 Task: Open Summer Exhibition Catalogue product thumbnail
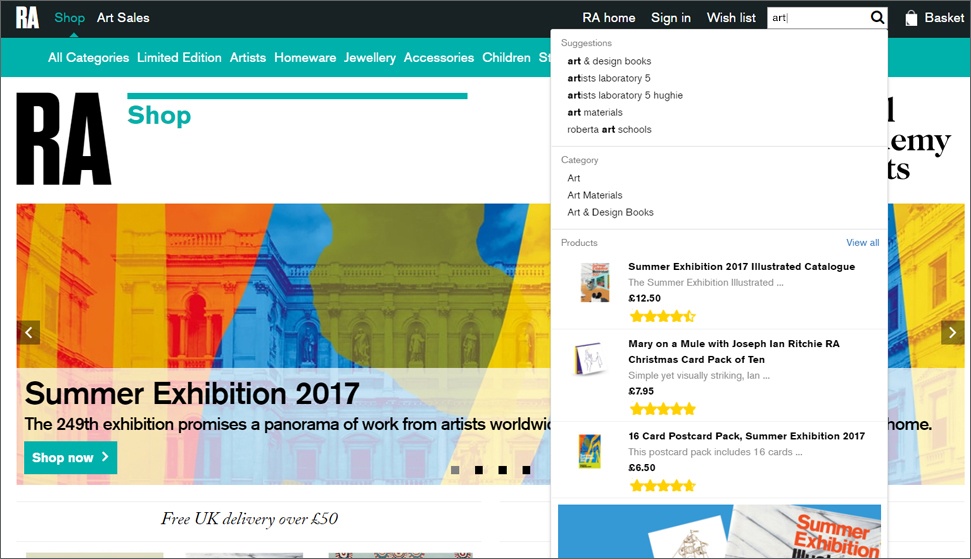tap(594, 282)
